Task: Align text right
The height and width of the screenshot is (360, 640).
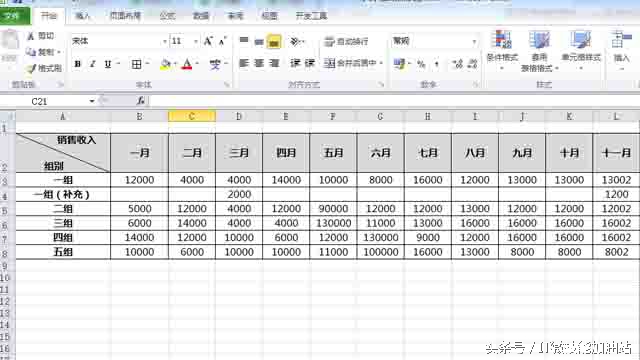Action: 274,63
